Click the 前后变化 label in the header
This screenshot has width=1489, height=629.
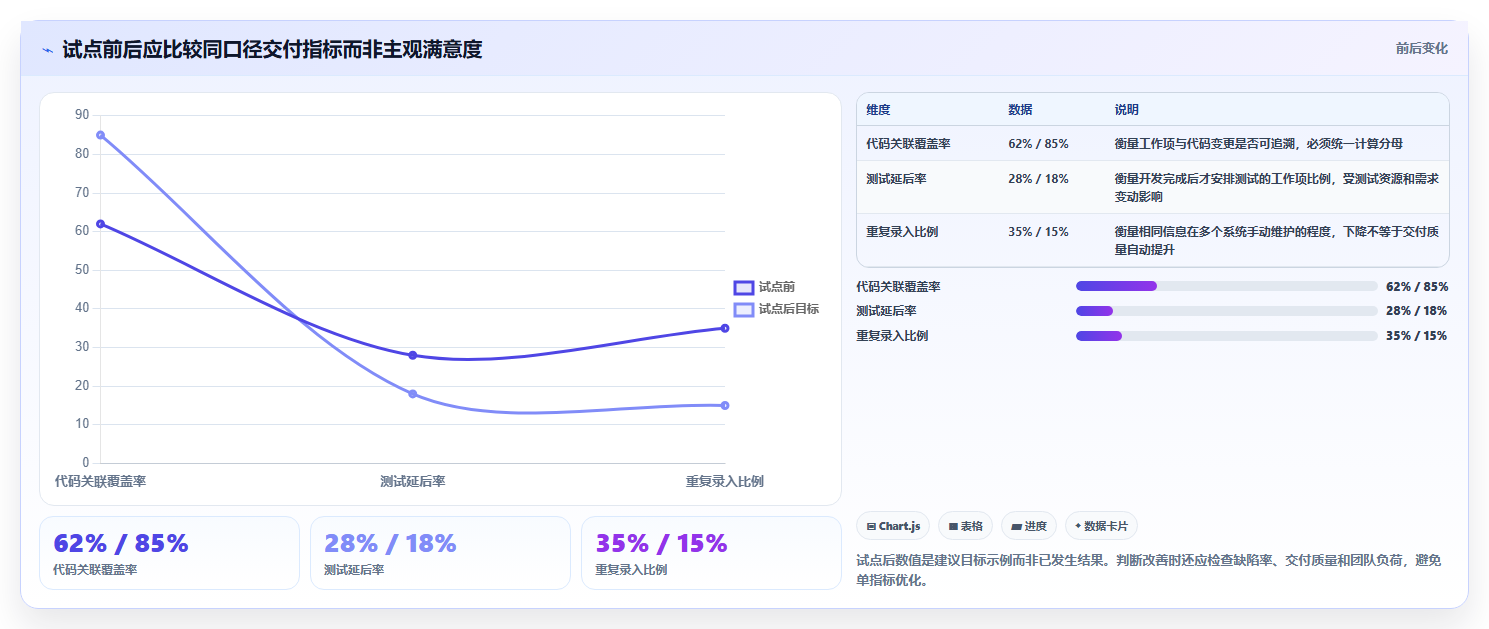point(1421,48)
